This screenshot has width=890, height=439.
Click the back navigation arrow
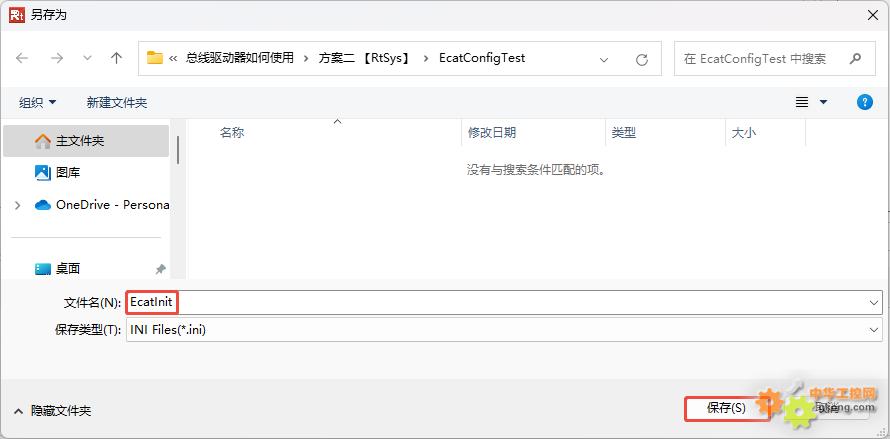click(x=22, y=59)
